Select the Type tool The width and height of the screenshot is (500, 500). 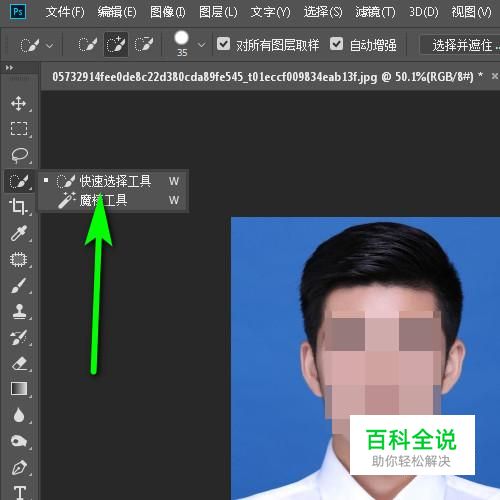(19, 493)
